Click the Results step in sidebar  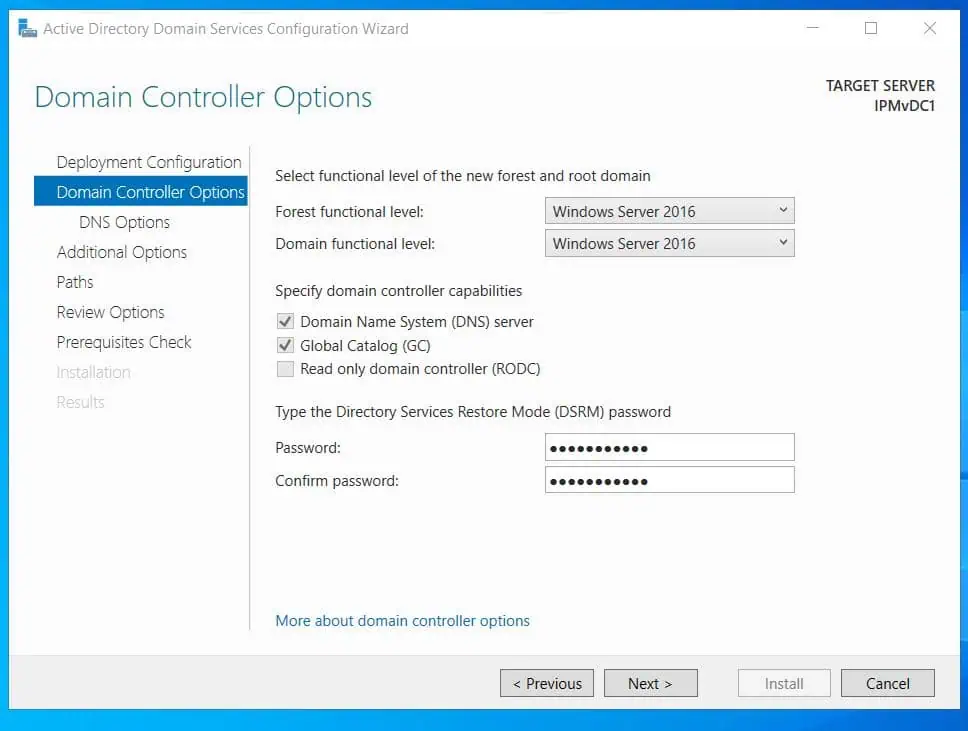click(x=80, y=403)
